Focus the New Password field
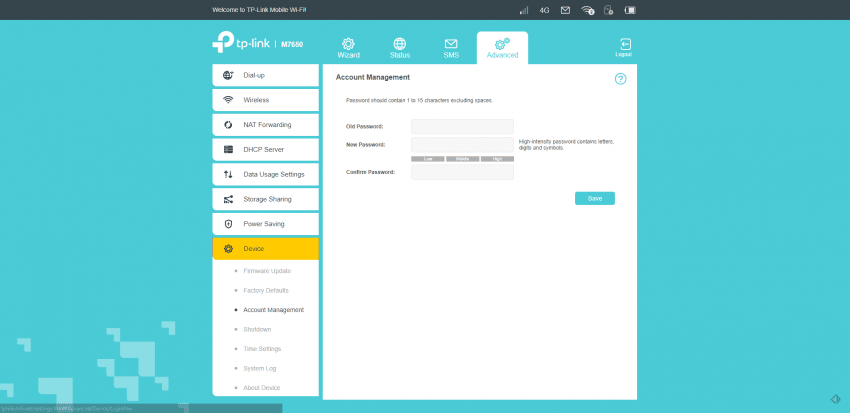The image size is (850, 413). coord(462,145)
